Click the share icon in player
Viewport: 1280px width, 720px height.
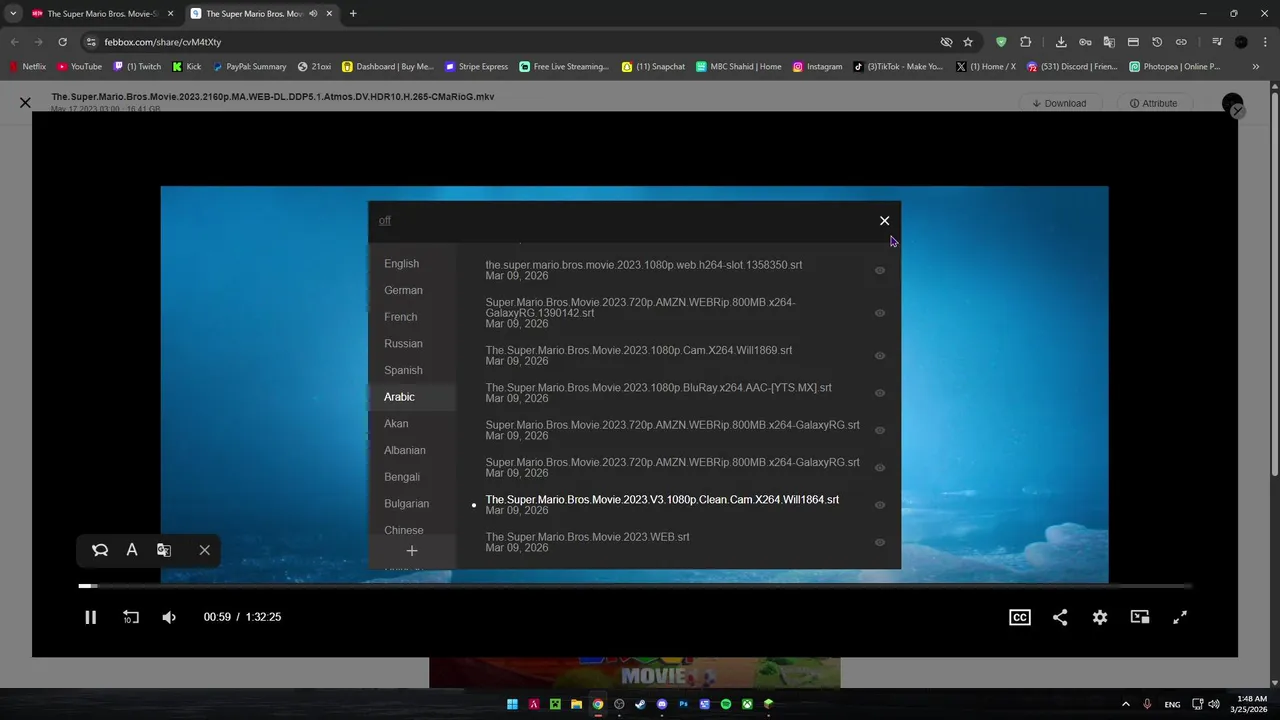[x=1060, y=617]
